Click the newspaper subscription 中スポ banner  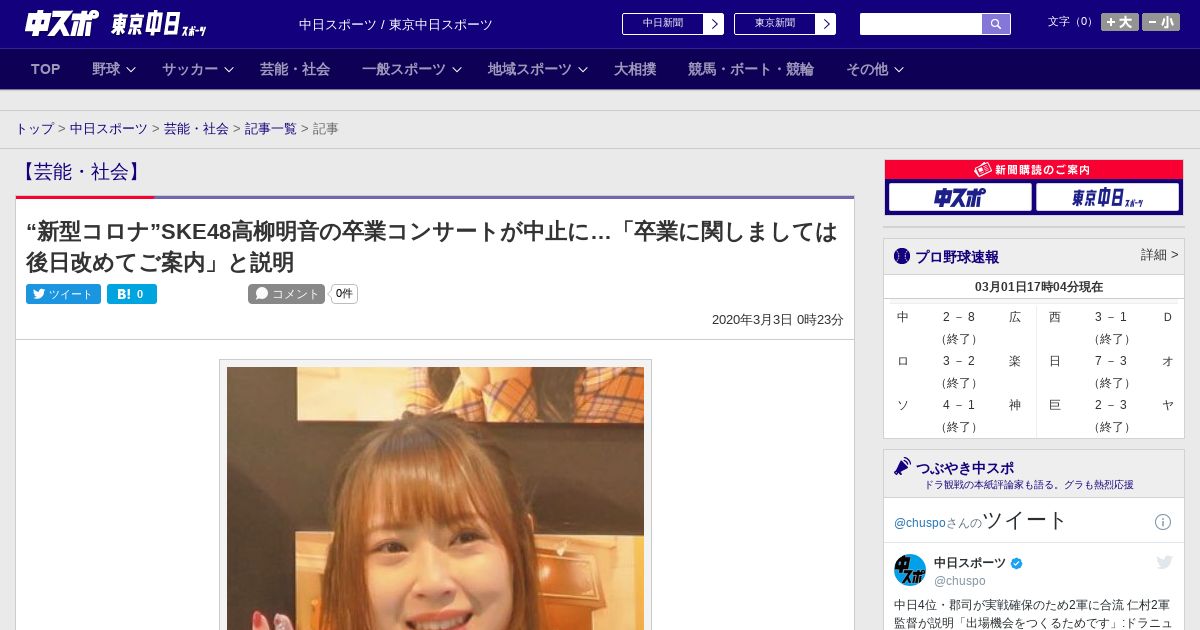click(960, 198)
